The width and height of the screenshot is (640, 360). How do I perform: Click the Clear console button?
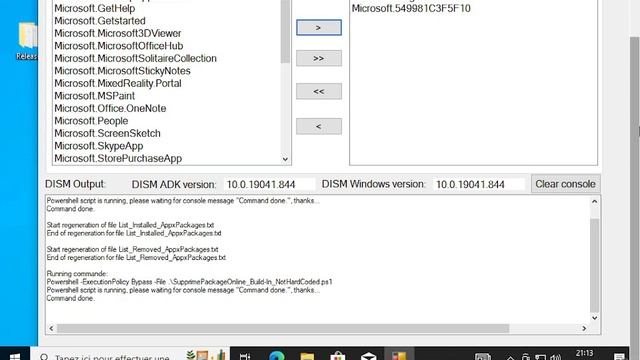(565, 184)
